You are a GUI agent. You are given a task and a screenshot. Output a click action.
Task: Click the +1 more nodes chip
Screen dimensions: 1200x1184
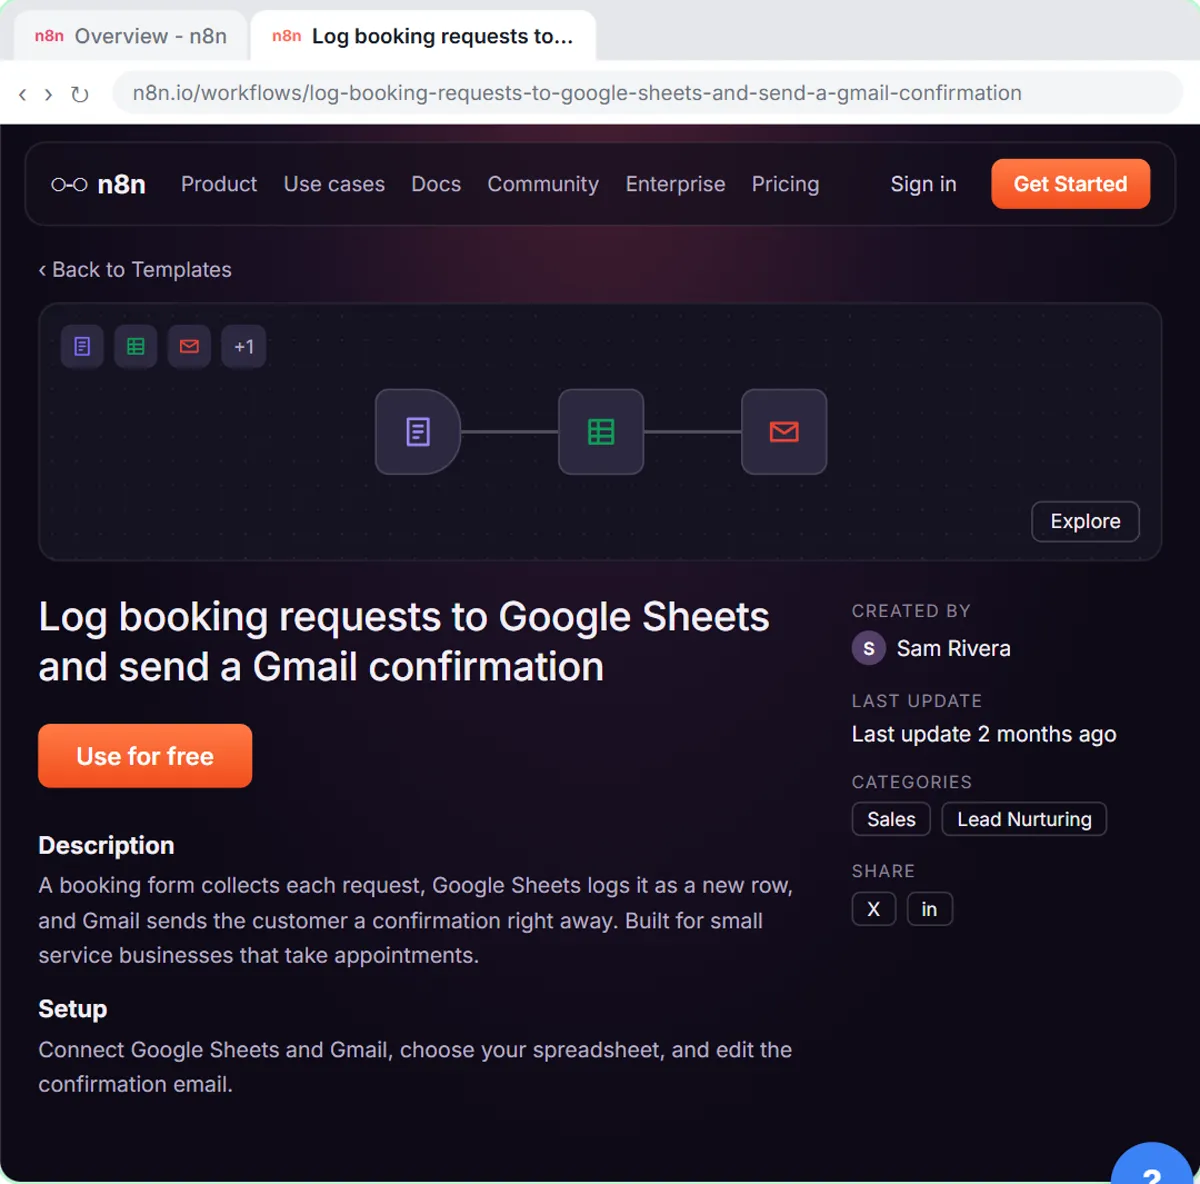pyautogui.click(x=244, y=347)
